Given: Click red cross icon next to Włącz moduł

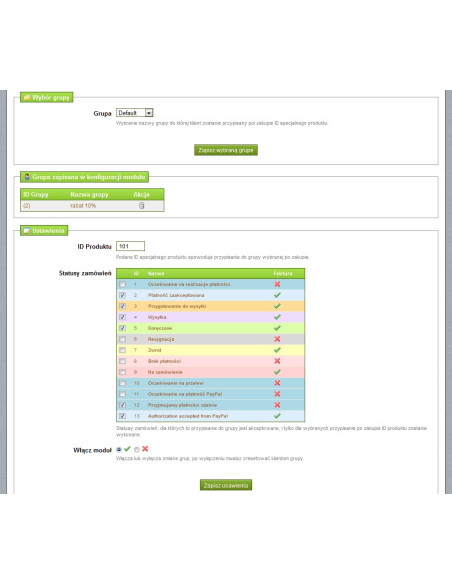Looking at the screenshot, I should point(145,449).
